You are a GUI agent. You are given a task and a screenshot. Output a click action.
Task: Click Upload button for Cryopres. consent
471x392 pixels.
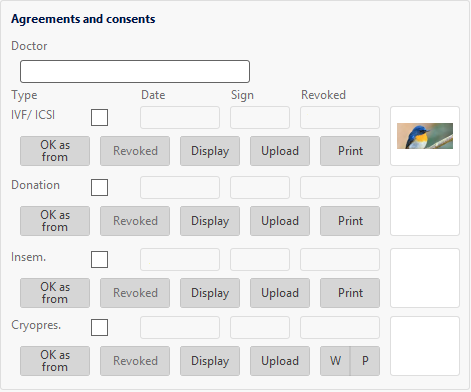click(x=280, y=361)
